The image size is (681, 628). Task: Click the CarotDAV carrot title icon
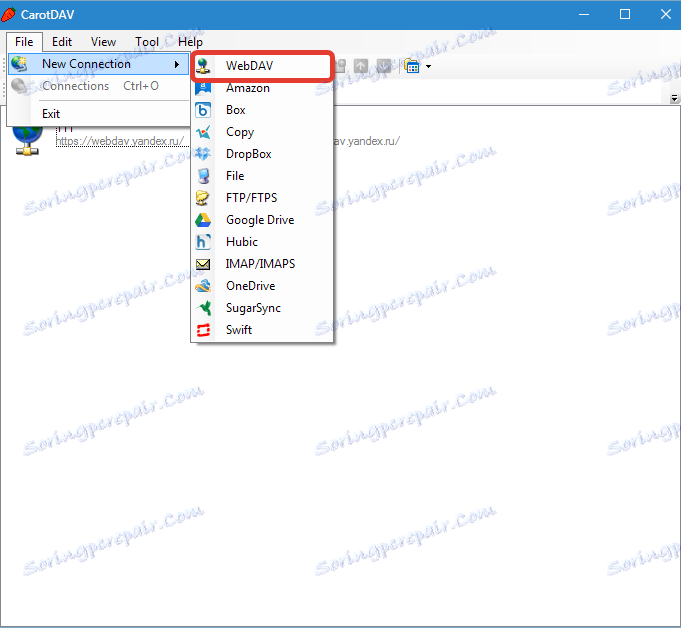9,15
